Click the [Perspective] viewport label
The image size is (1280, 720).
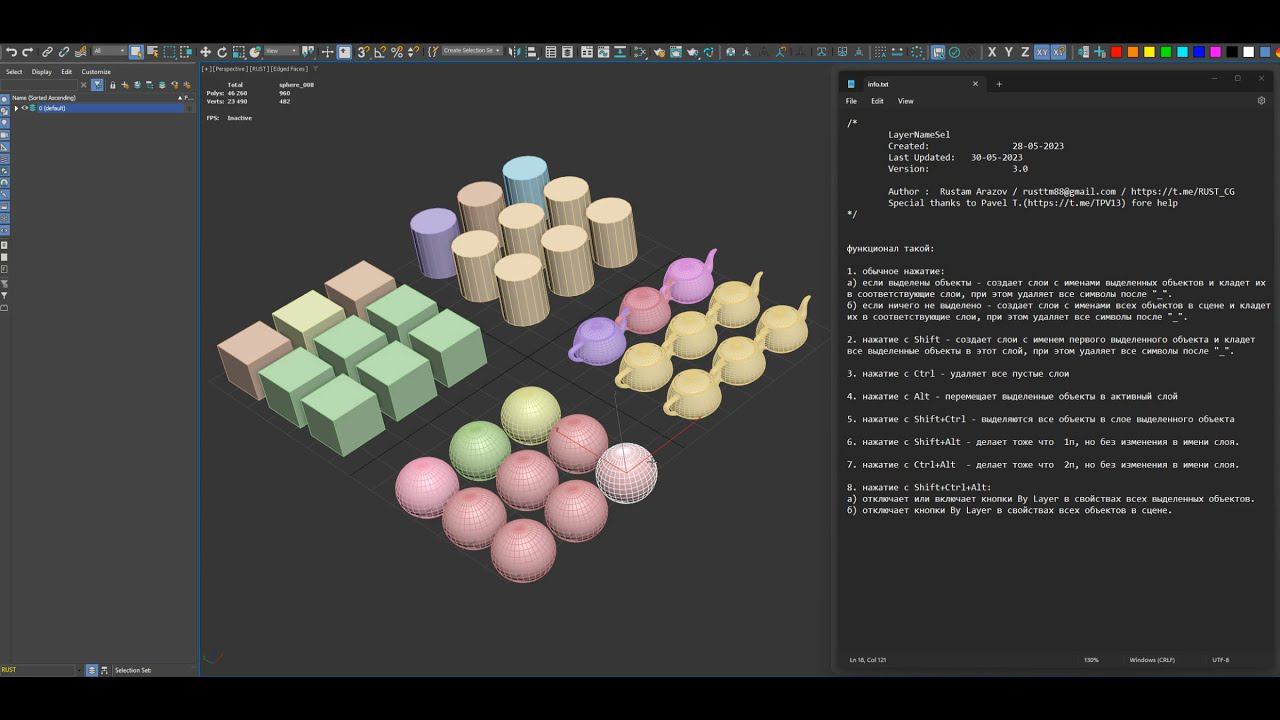pos(230,69)
